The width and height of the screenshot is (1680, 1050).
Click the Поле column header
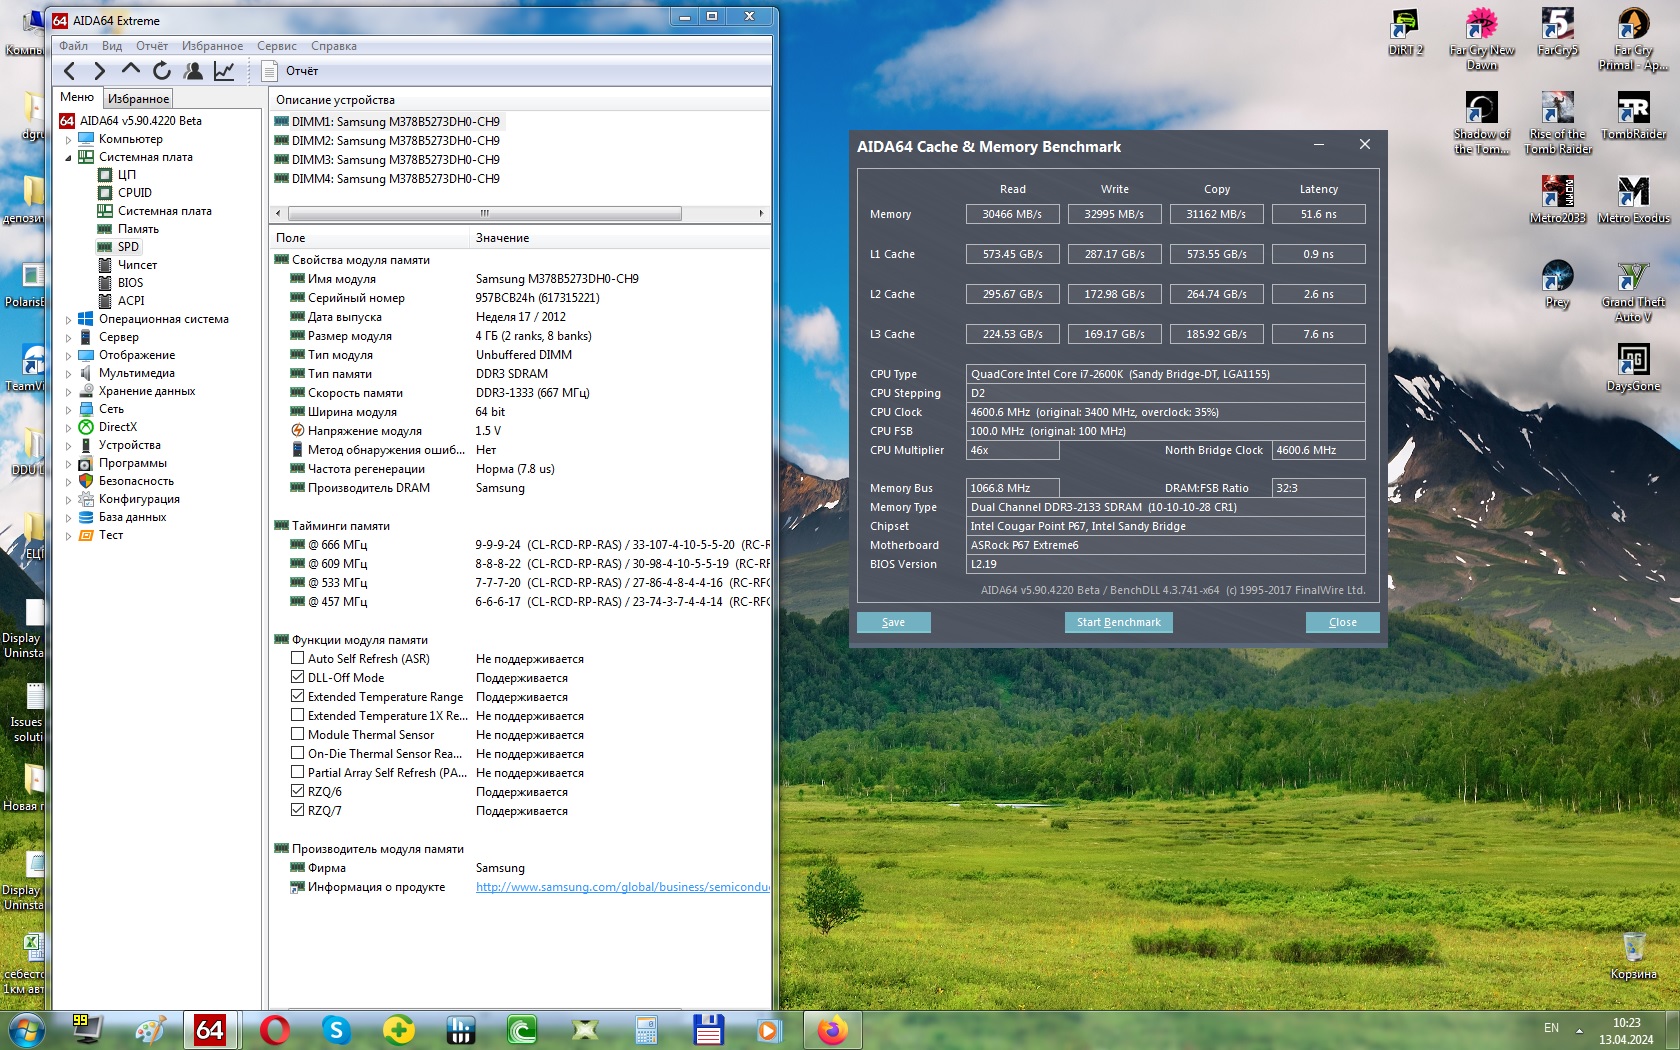tap(369, 238)
